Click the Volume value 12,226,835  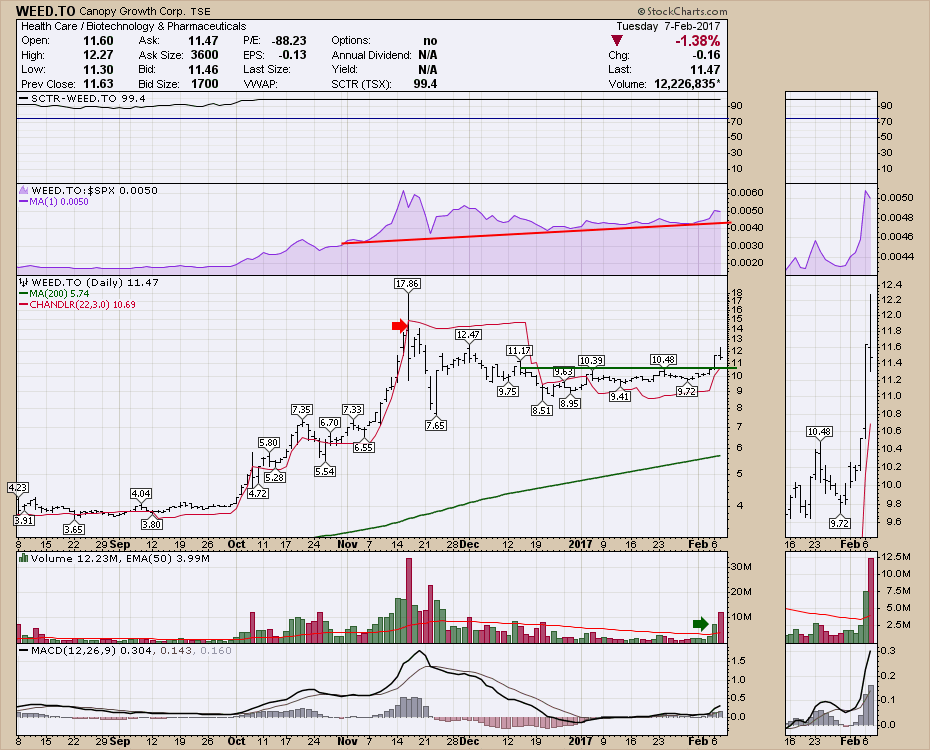coord(685,84)
